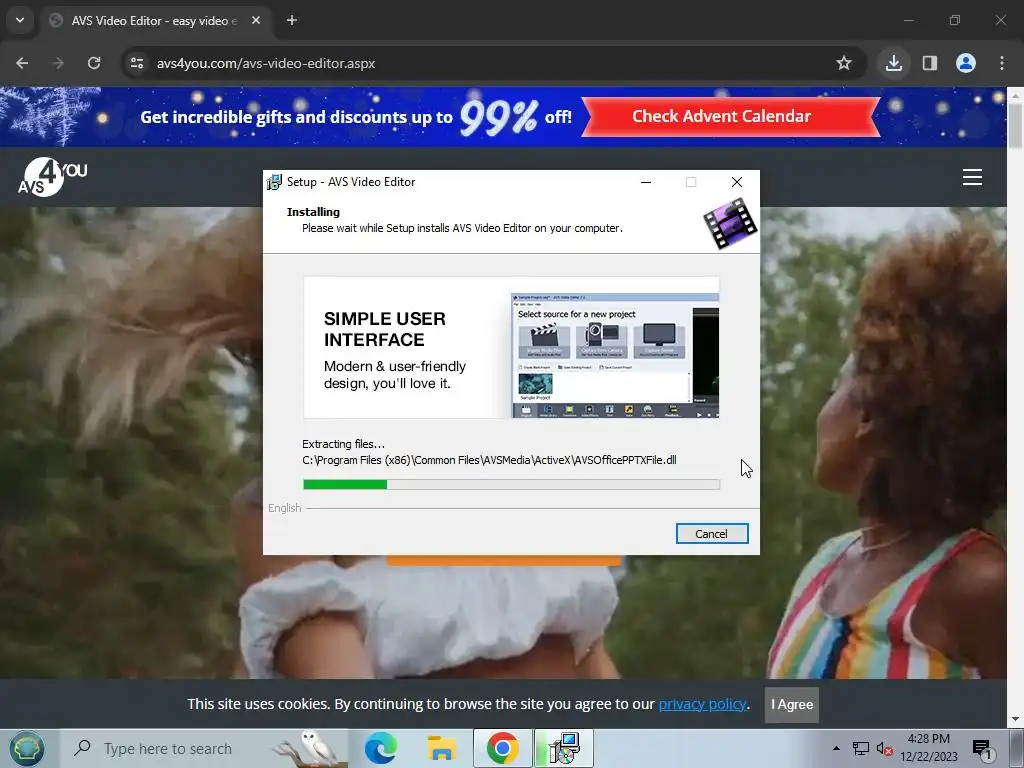Click muted volume tray icon
This screenshot has height=768, width=1024.
click(x=884, y=748)
